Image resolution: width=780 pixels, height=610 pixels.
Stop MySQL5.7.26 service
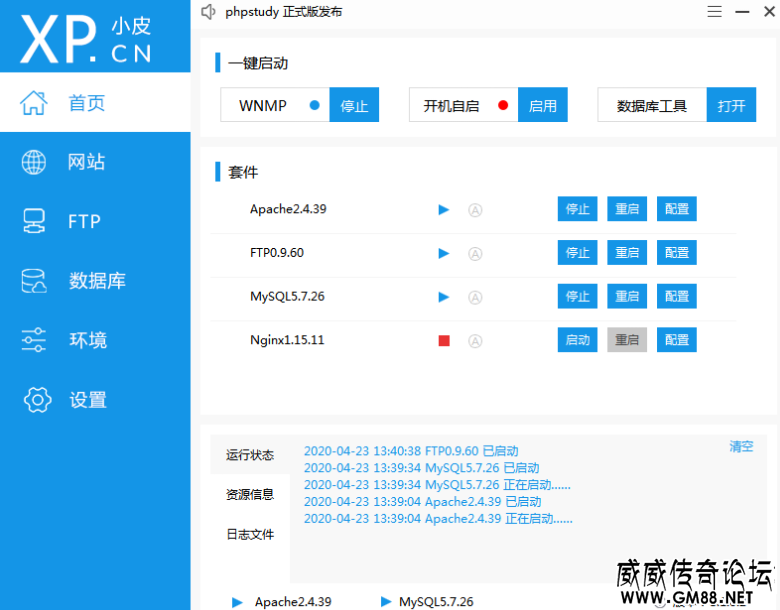[x=578, y=297]
